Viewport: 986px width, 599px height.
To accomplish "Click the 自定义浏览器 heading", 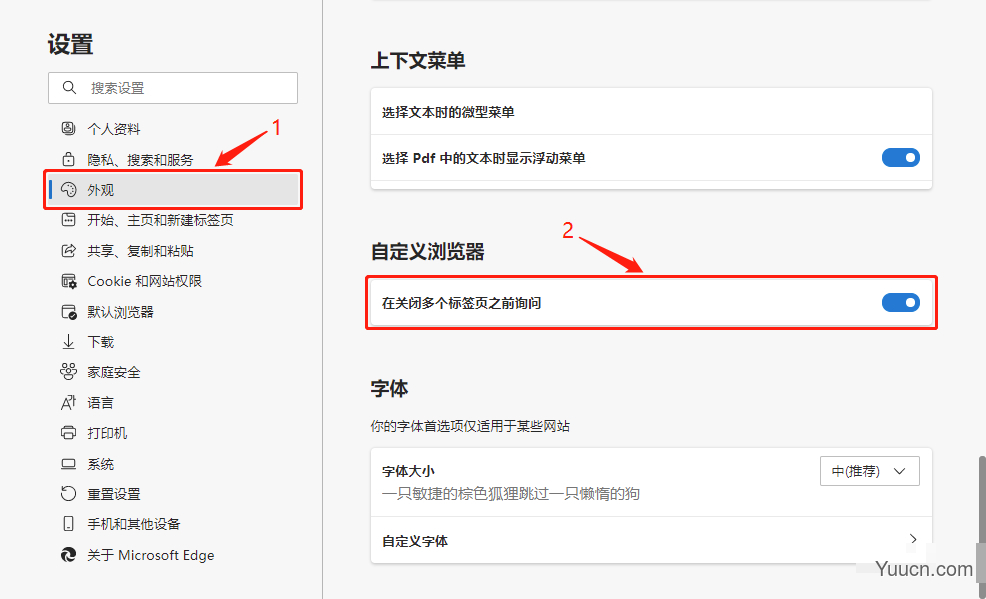I will pyautogui.click(x=428, y=251).
